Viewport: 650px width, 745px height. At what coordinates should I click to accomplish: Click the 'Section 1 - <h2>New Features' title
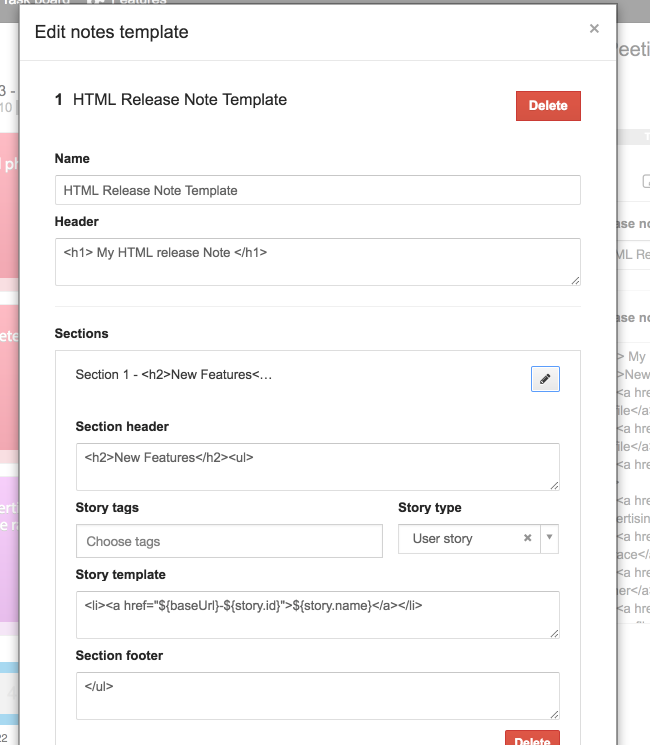174,375
